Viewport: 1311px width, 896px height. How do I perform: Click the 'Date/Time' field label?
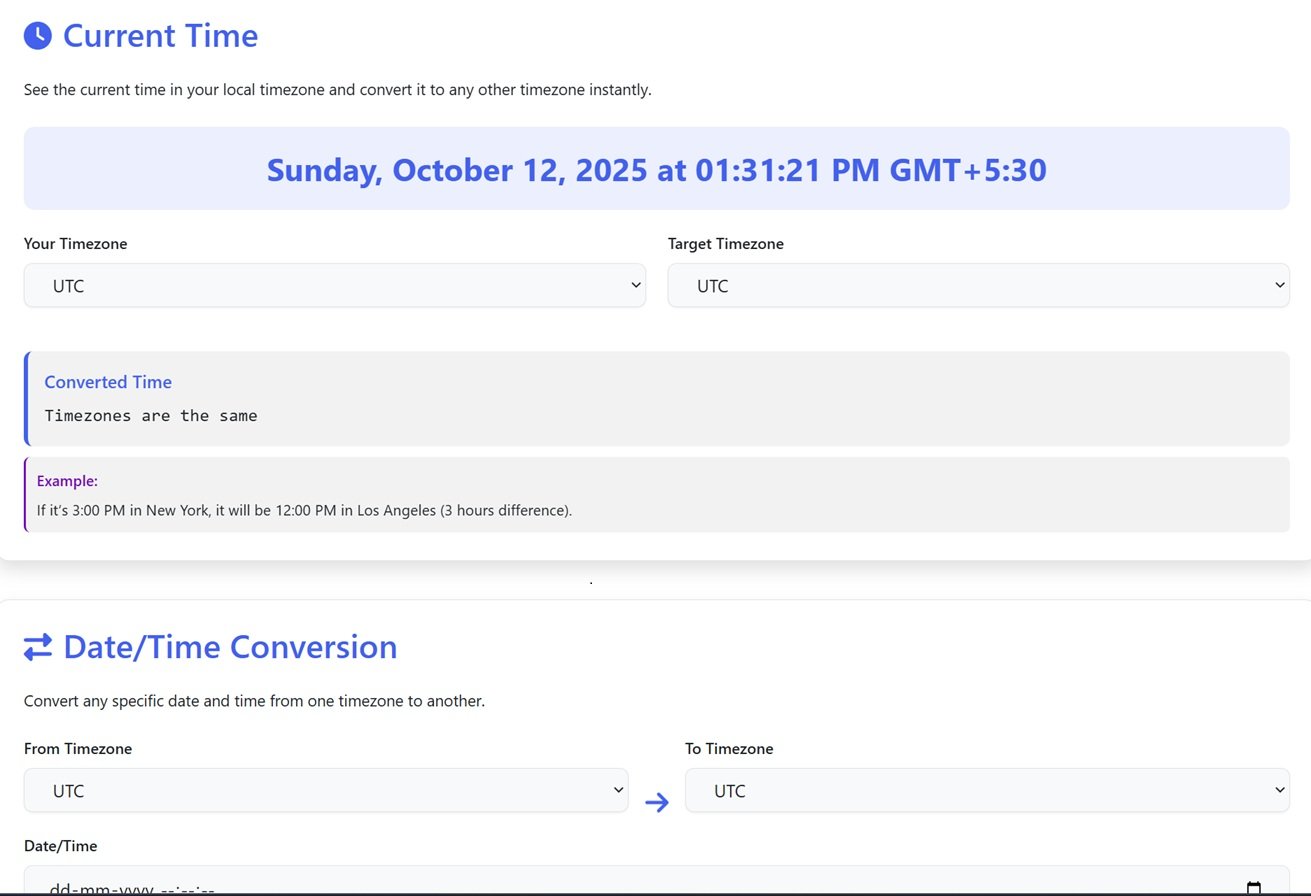point(61,846)
